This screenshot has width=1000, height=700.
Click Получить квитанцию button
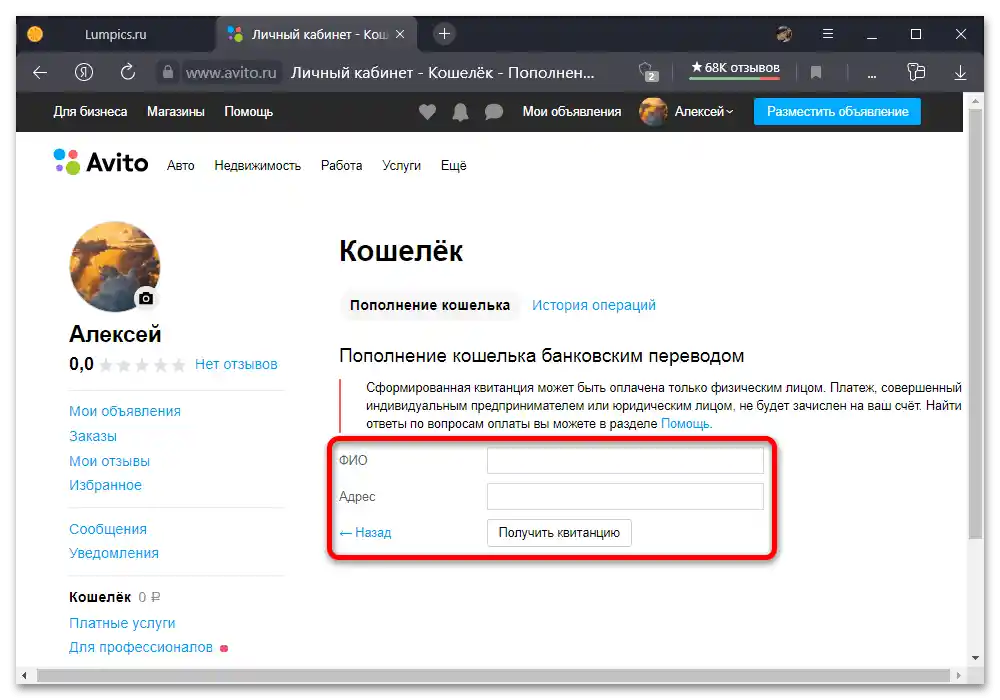click(x=559, y=533)
